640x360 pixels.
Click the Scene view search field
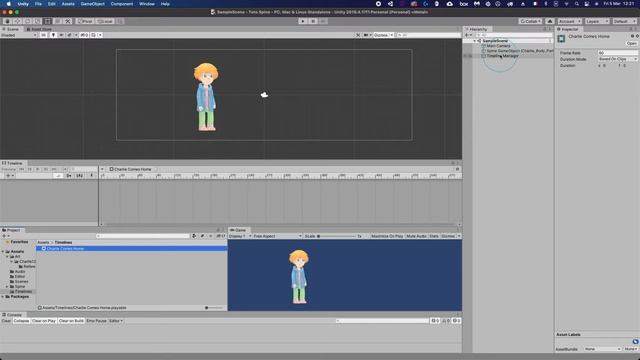pos(428,35)
